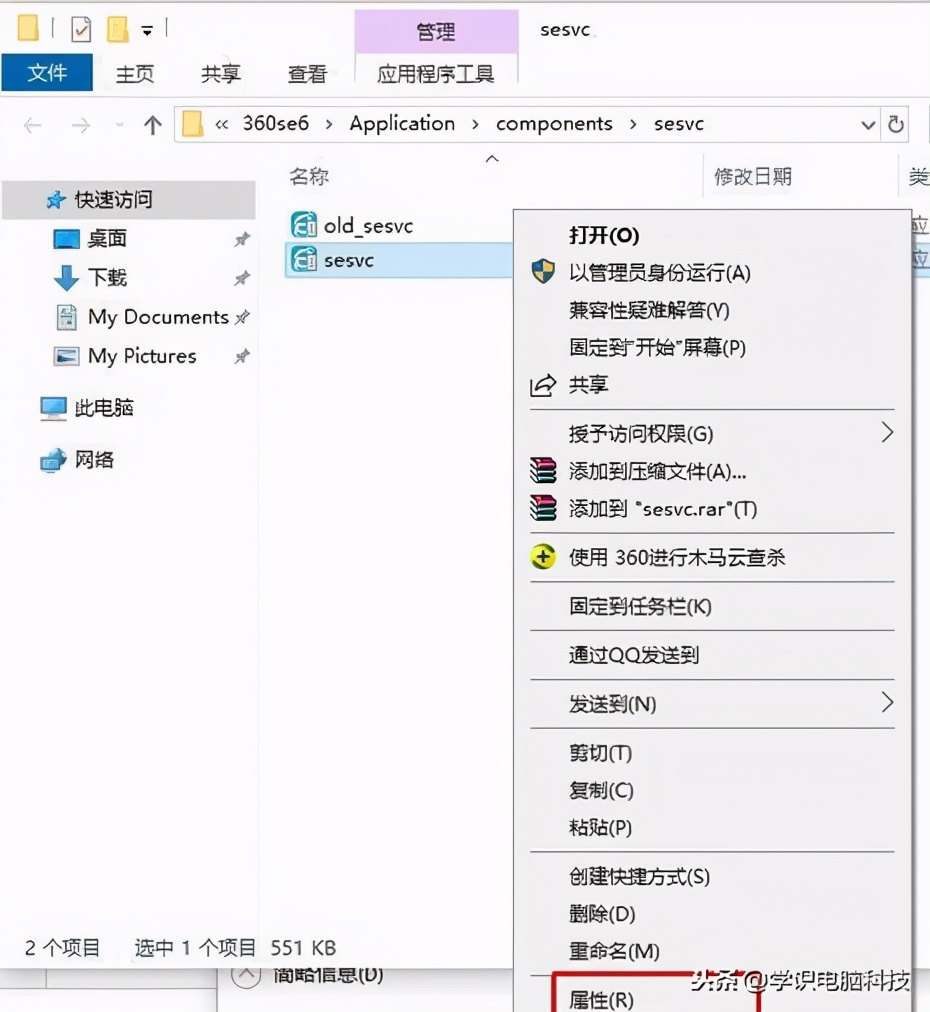
Task: Choose 粘贴(P) from context menu
Action: pyautogui.click(x=600, y=827)
